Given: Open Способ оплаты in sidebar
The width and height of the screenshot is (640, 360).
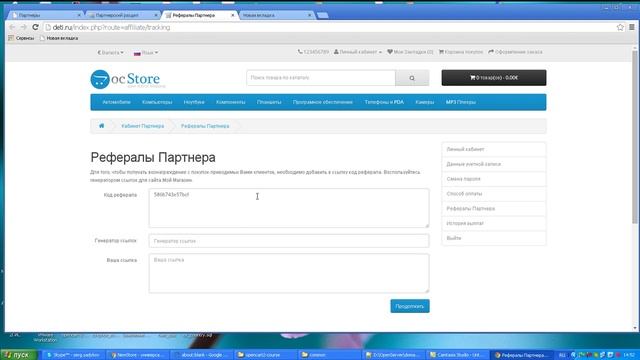Looking at the screenshot, I should pyautogui.click(x=494, y=193).
